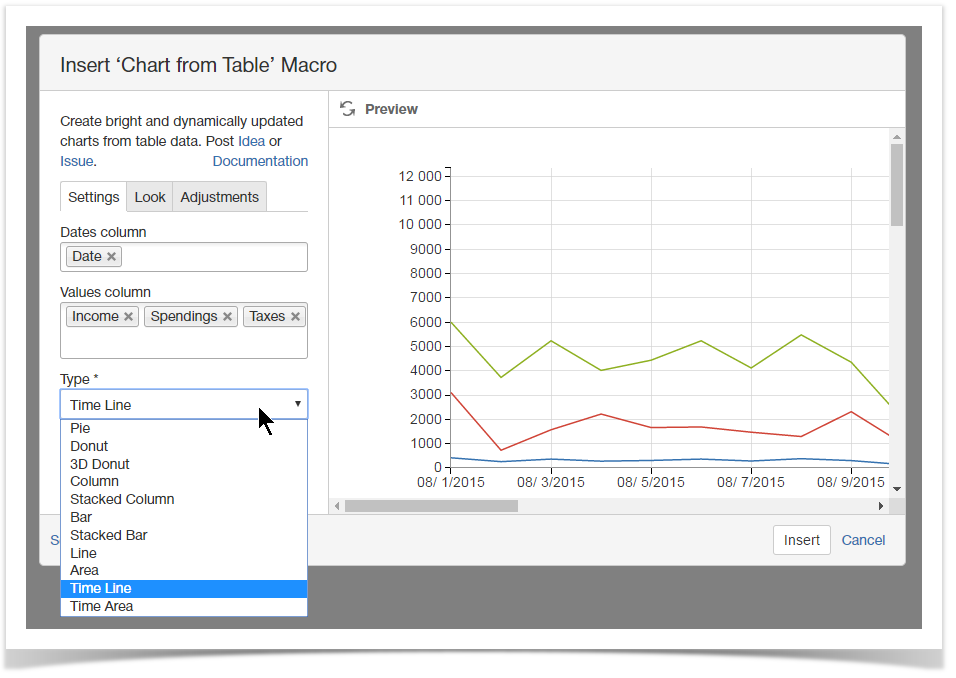Remove the Date tag from Dates column
This screenshot has width=956, height=678.
coord(112,257)
